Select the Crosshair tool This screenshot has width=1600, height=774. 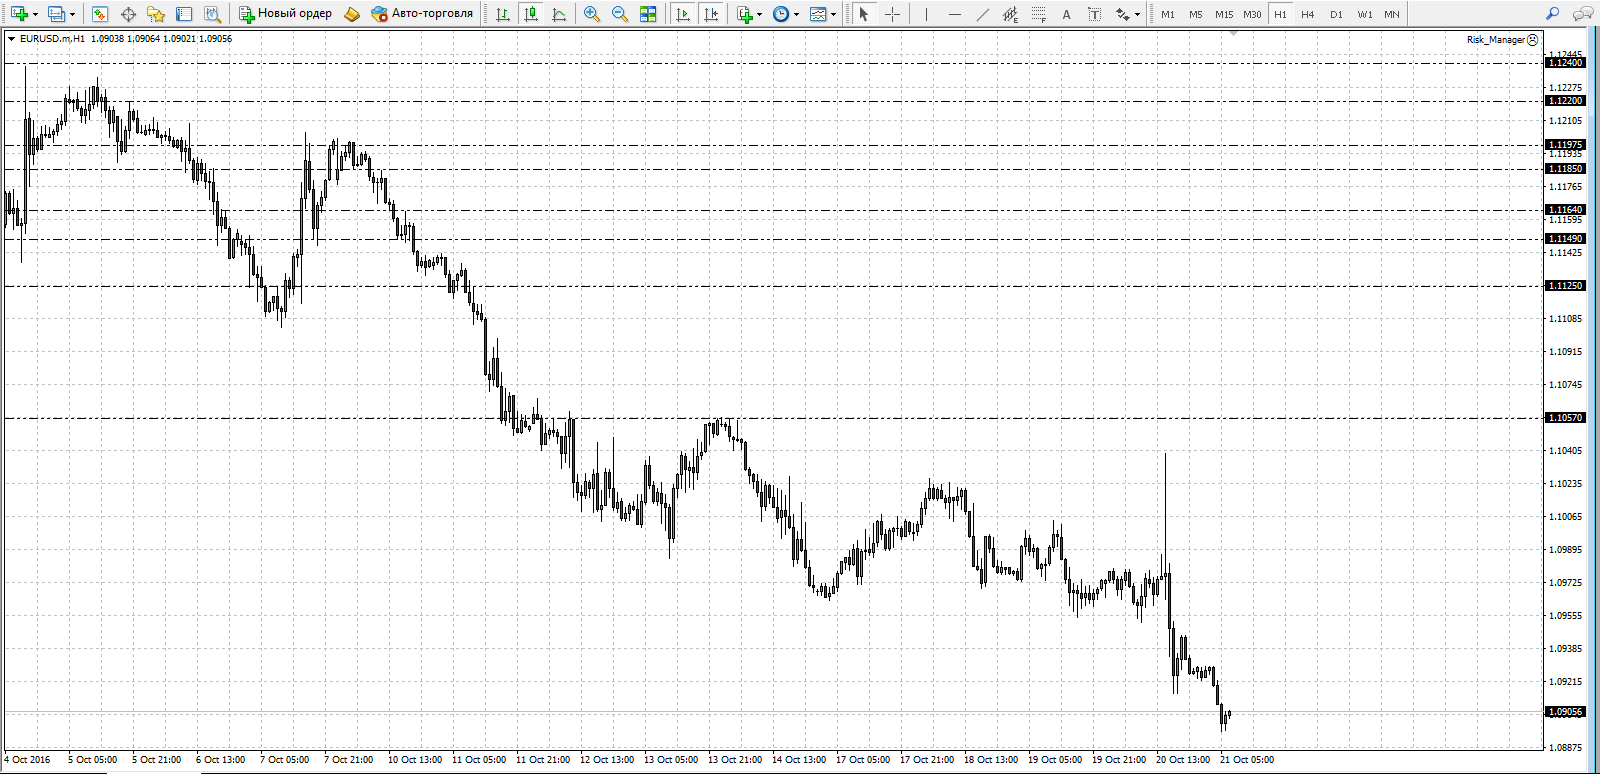click(892, 14)
